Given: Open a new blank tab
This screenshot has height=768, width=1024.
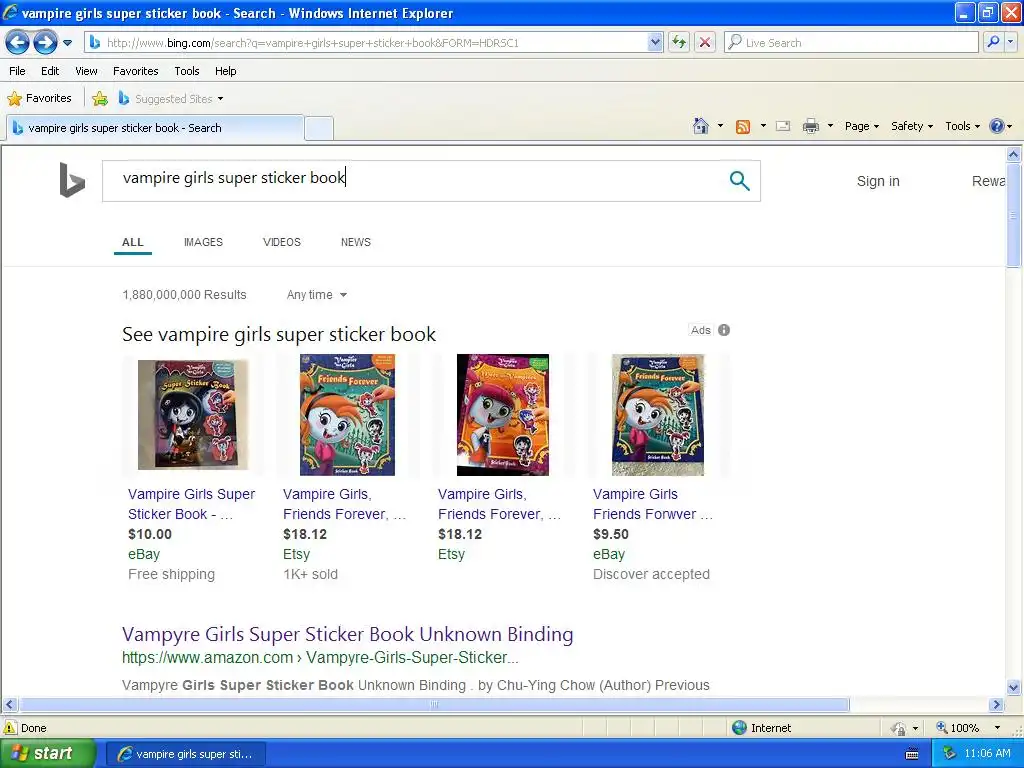Looking at the screenshot, I should [x=319, y=128].
